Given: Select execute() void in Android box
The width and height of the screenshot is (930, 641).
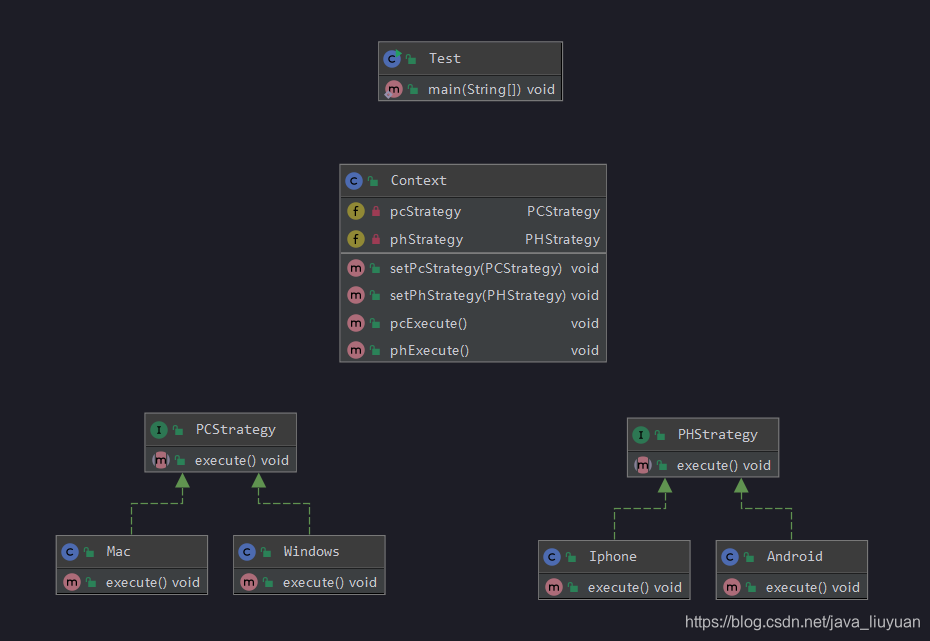Looking at the screenshot, I should coord(813,588).
